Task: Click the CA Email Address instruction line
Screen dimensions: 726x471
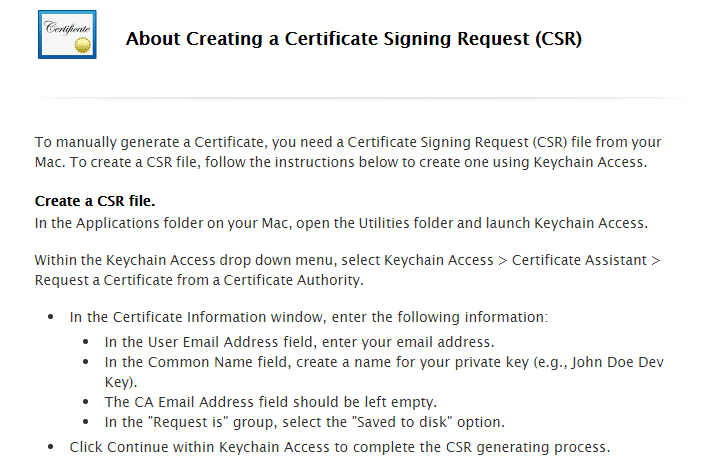Action: click(x=270, y=401)
